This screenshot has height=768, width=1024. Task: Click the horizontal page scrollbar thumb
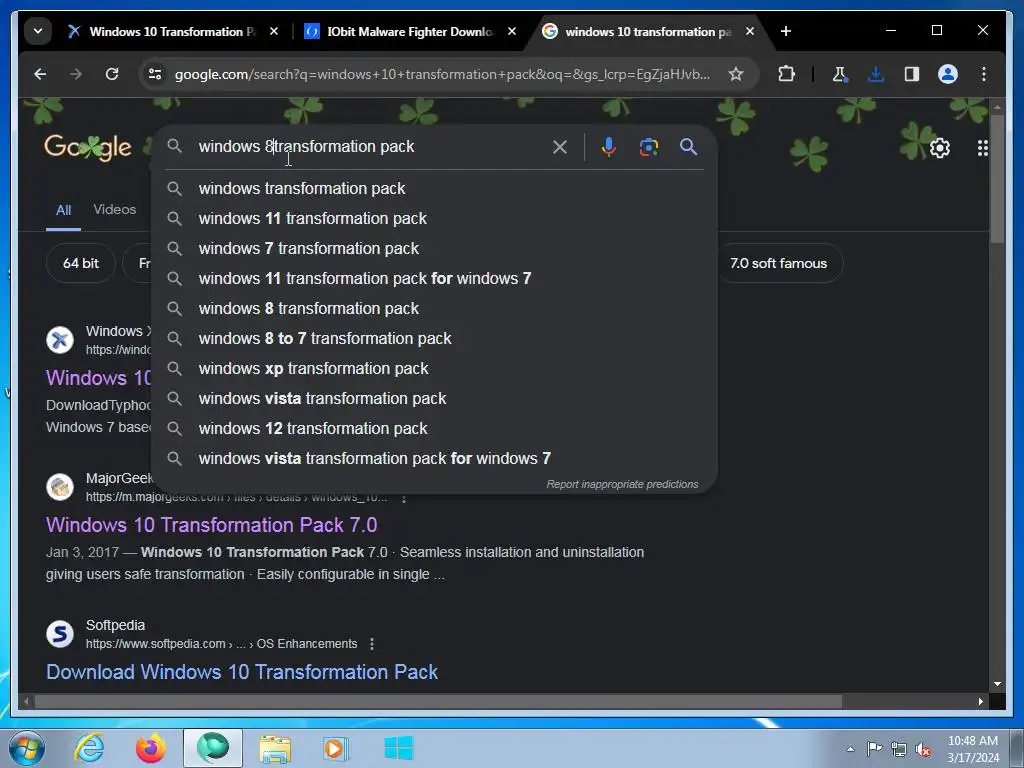(438, 701)
